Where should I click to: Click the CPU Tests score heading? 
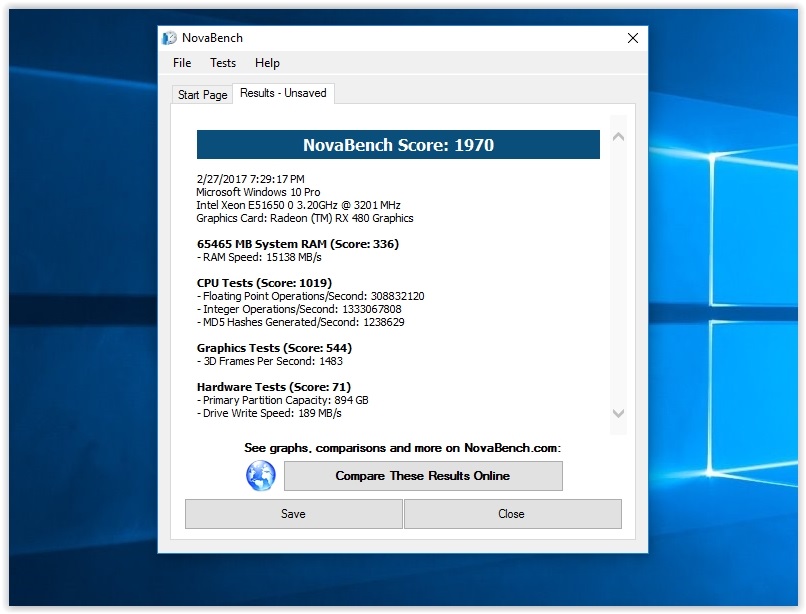tap(264, 283)
